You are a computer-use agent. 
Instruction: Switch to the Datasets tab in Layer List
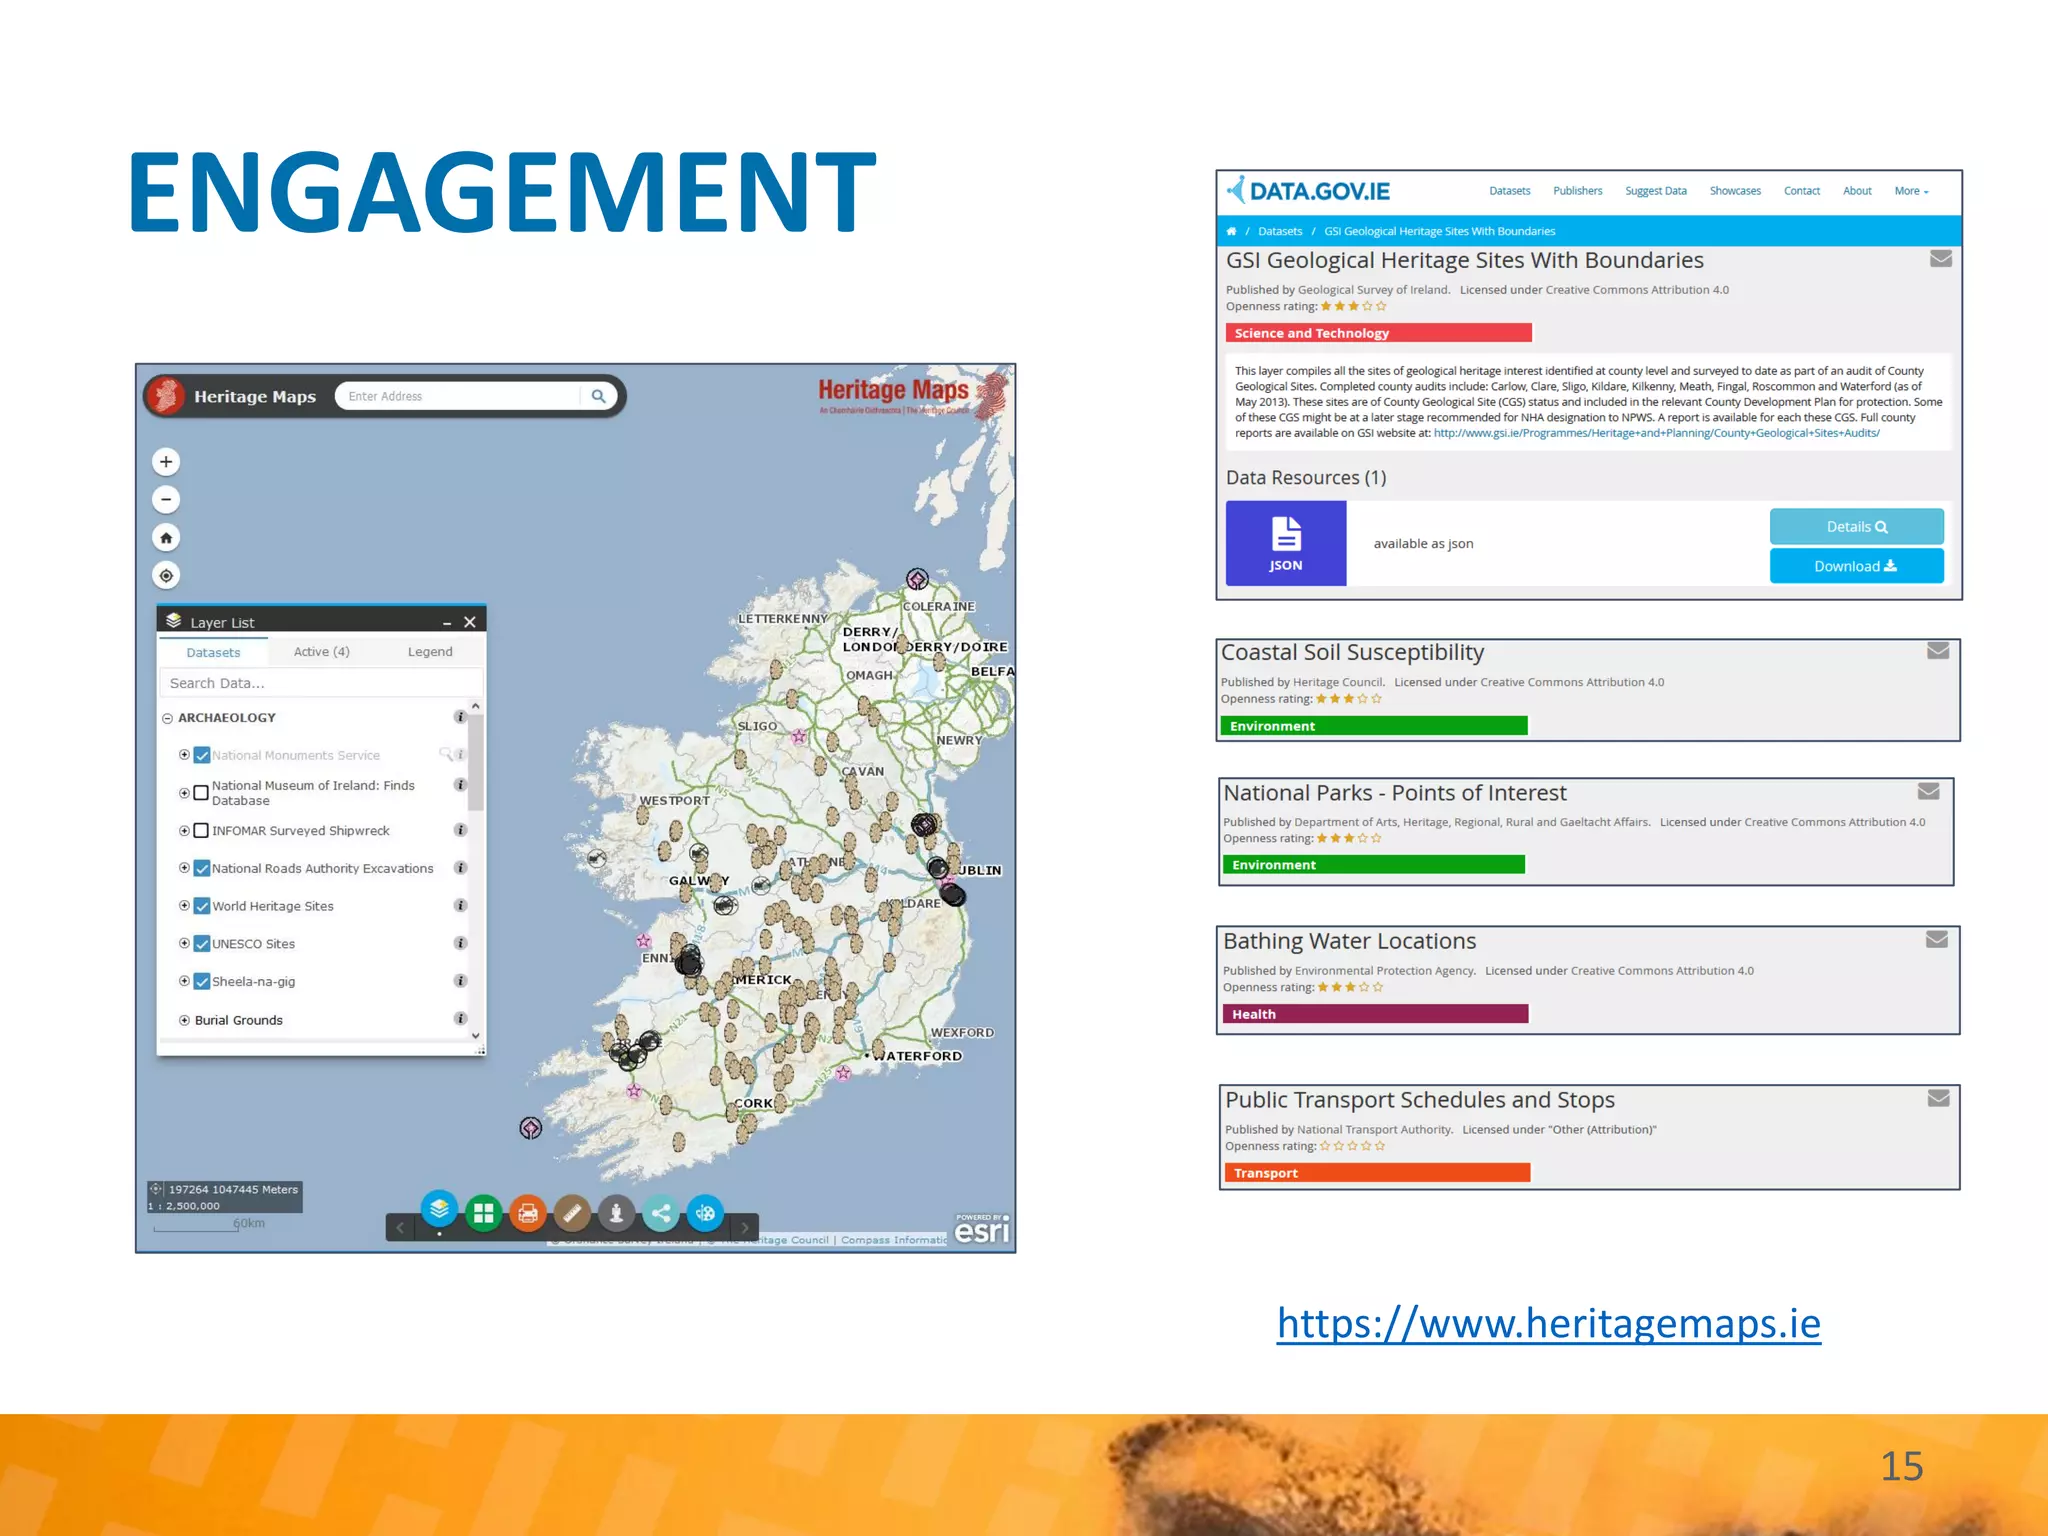(x=213, y=652)
